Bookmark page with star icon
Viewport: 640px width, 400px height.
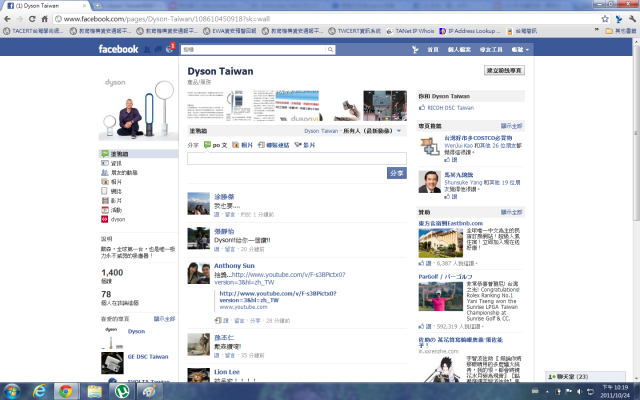click(605, 19)
